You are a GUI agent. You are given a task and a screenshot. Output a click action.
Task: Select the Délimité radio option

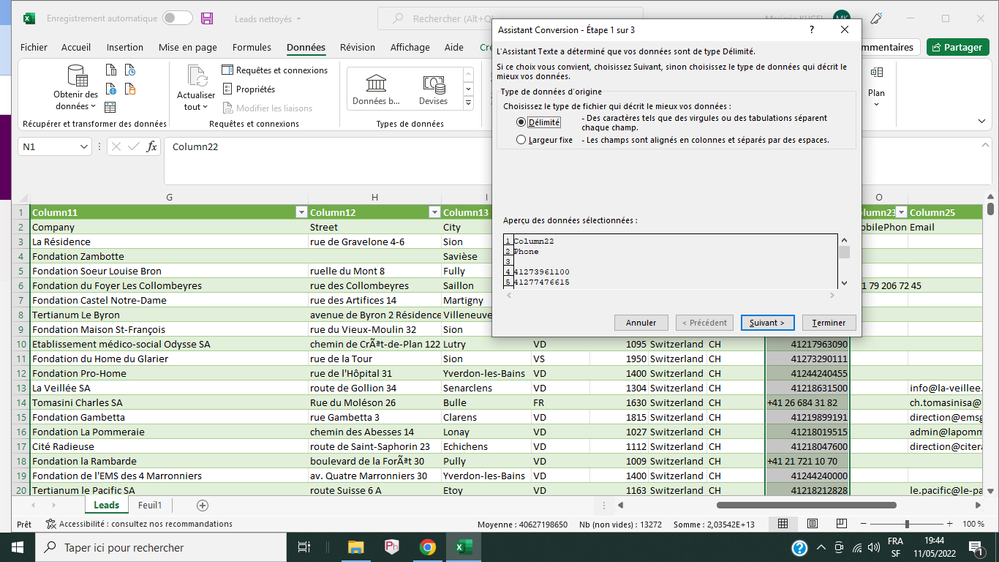[521, 122]
